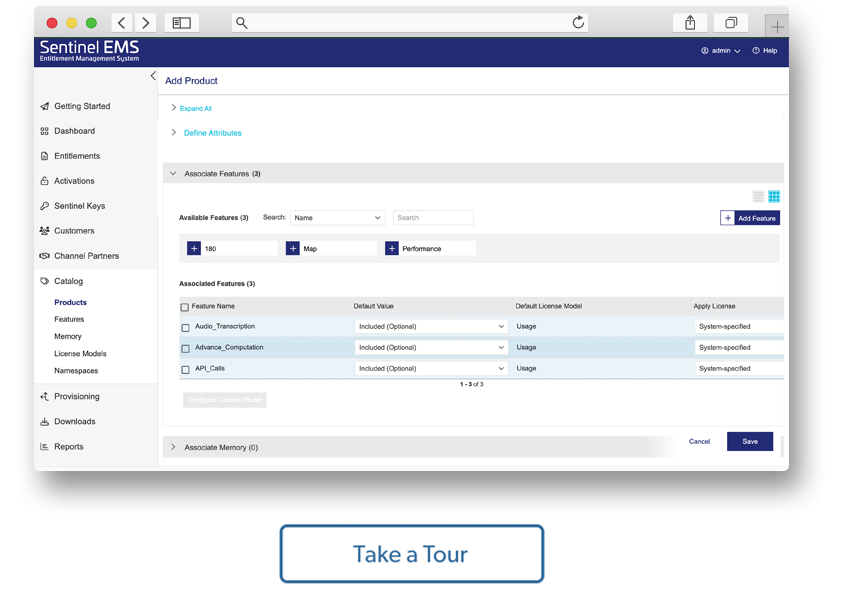
Task: Click the feature Search input field
Action: [433, 218]
